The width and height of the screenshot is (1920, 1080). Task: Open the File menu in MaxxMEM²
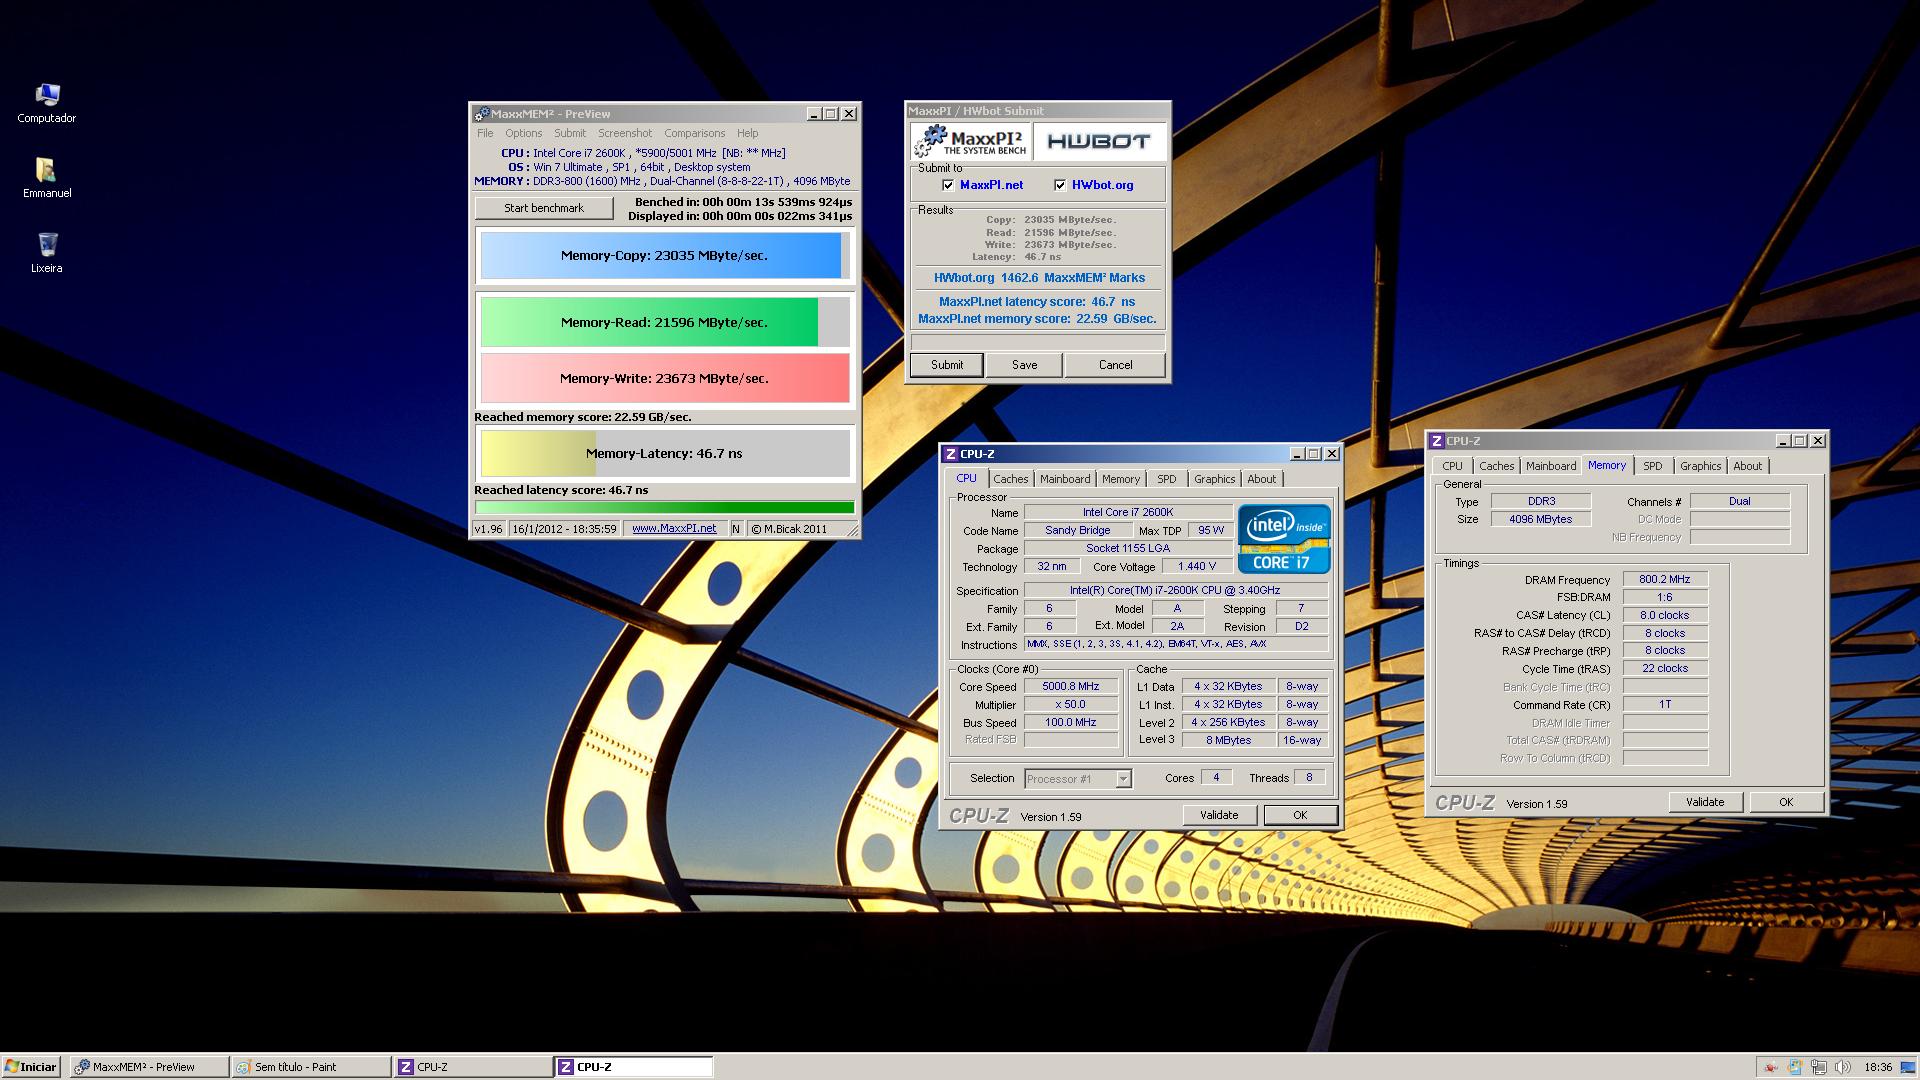pos(485,133)
